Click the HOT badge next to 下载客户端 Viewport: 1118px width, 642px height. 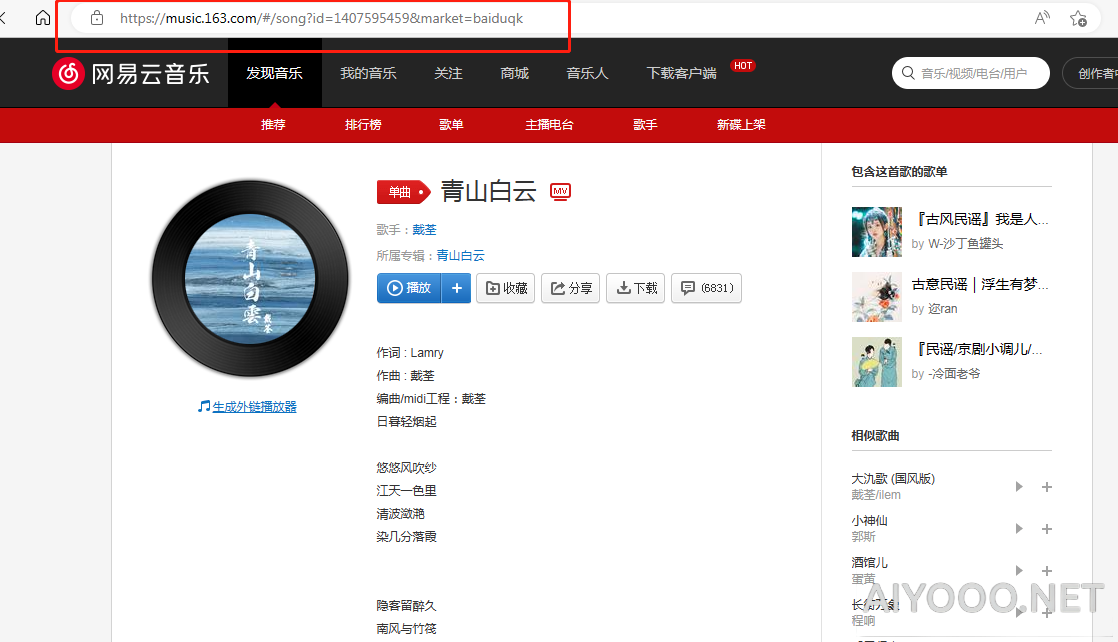[743, 66]
